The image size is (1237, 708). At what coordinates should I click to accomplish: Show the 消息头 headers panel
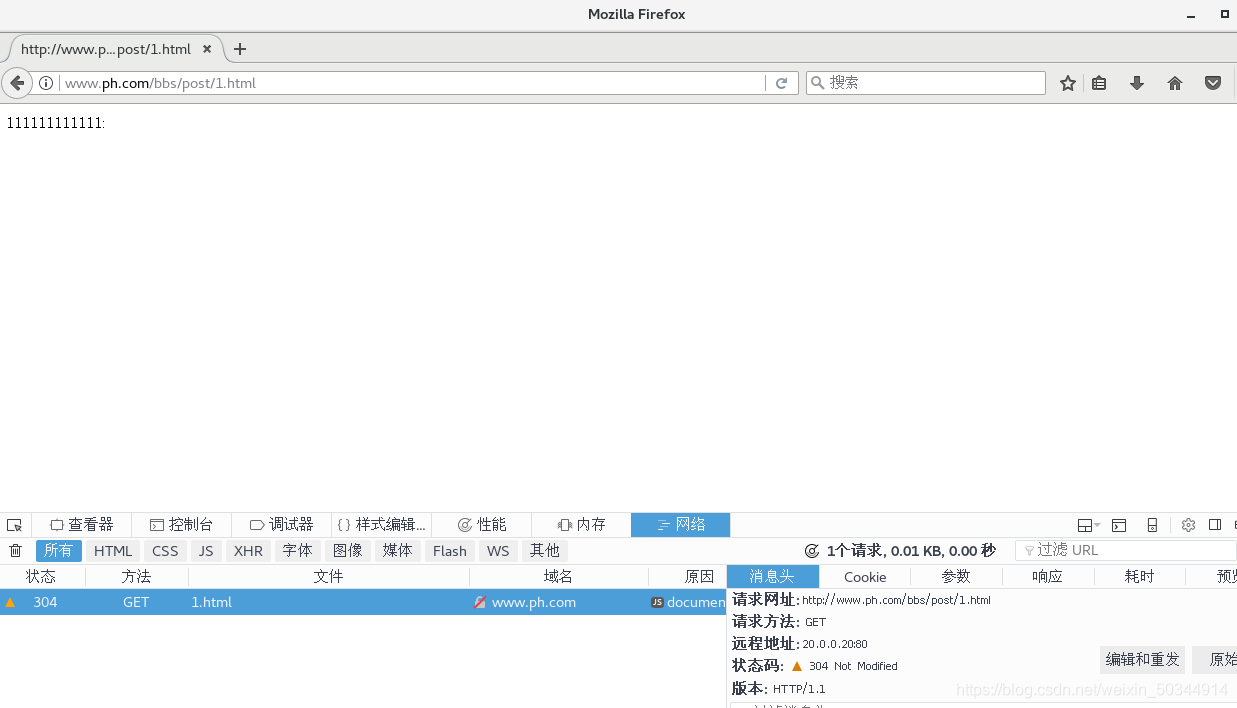click(x=773, y=577)
